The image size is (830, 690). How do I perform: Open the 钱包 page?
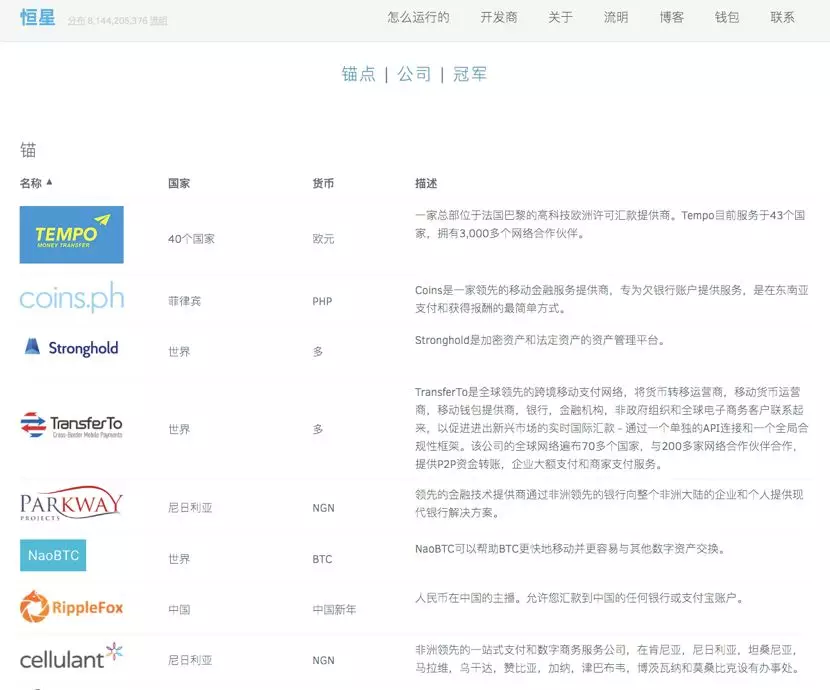click(x=727, y=17)
